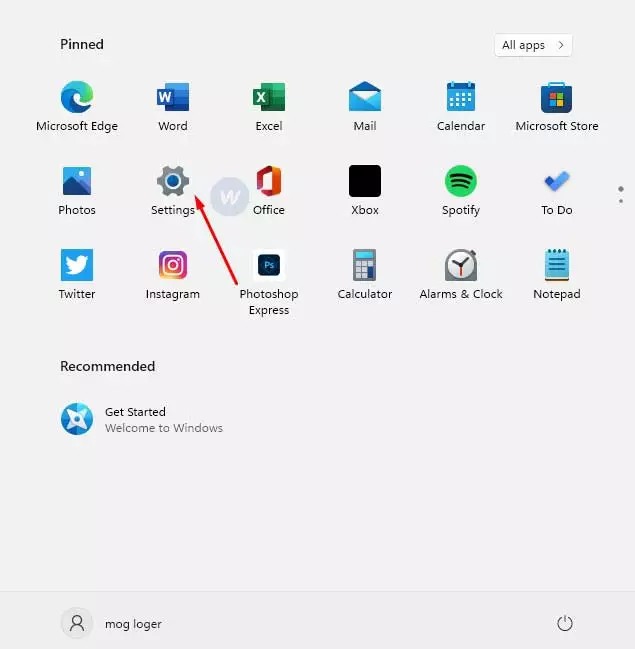This screenshot has width=635, height=649.
Task: Click the power button icon
Action: coord(565,623)
